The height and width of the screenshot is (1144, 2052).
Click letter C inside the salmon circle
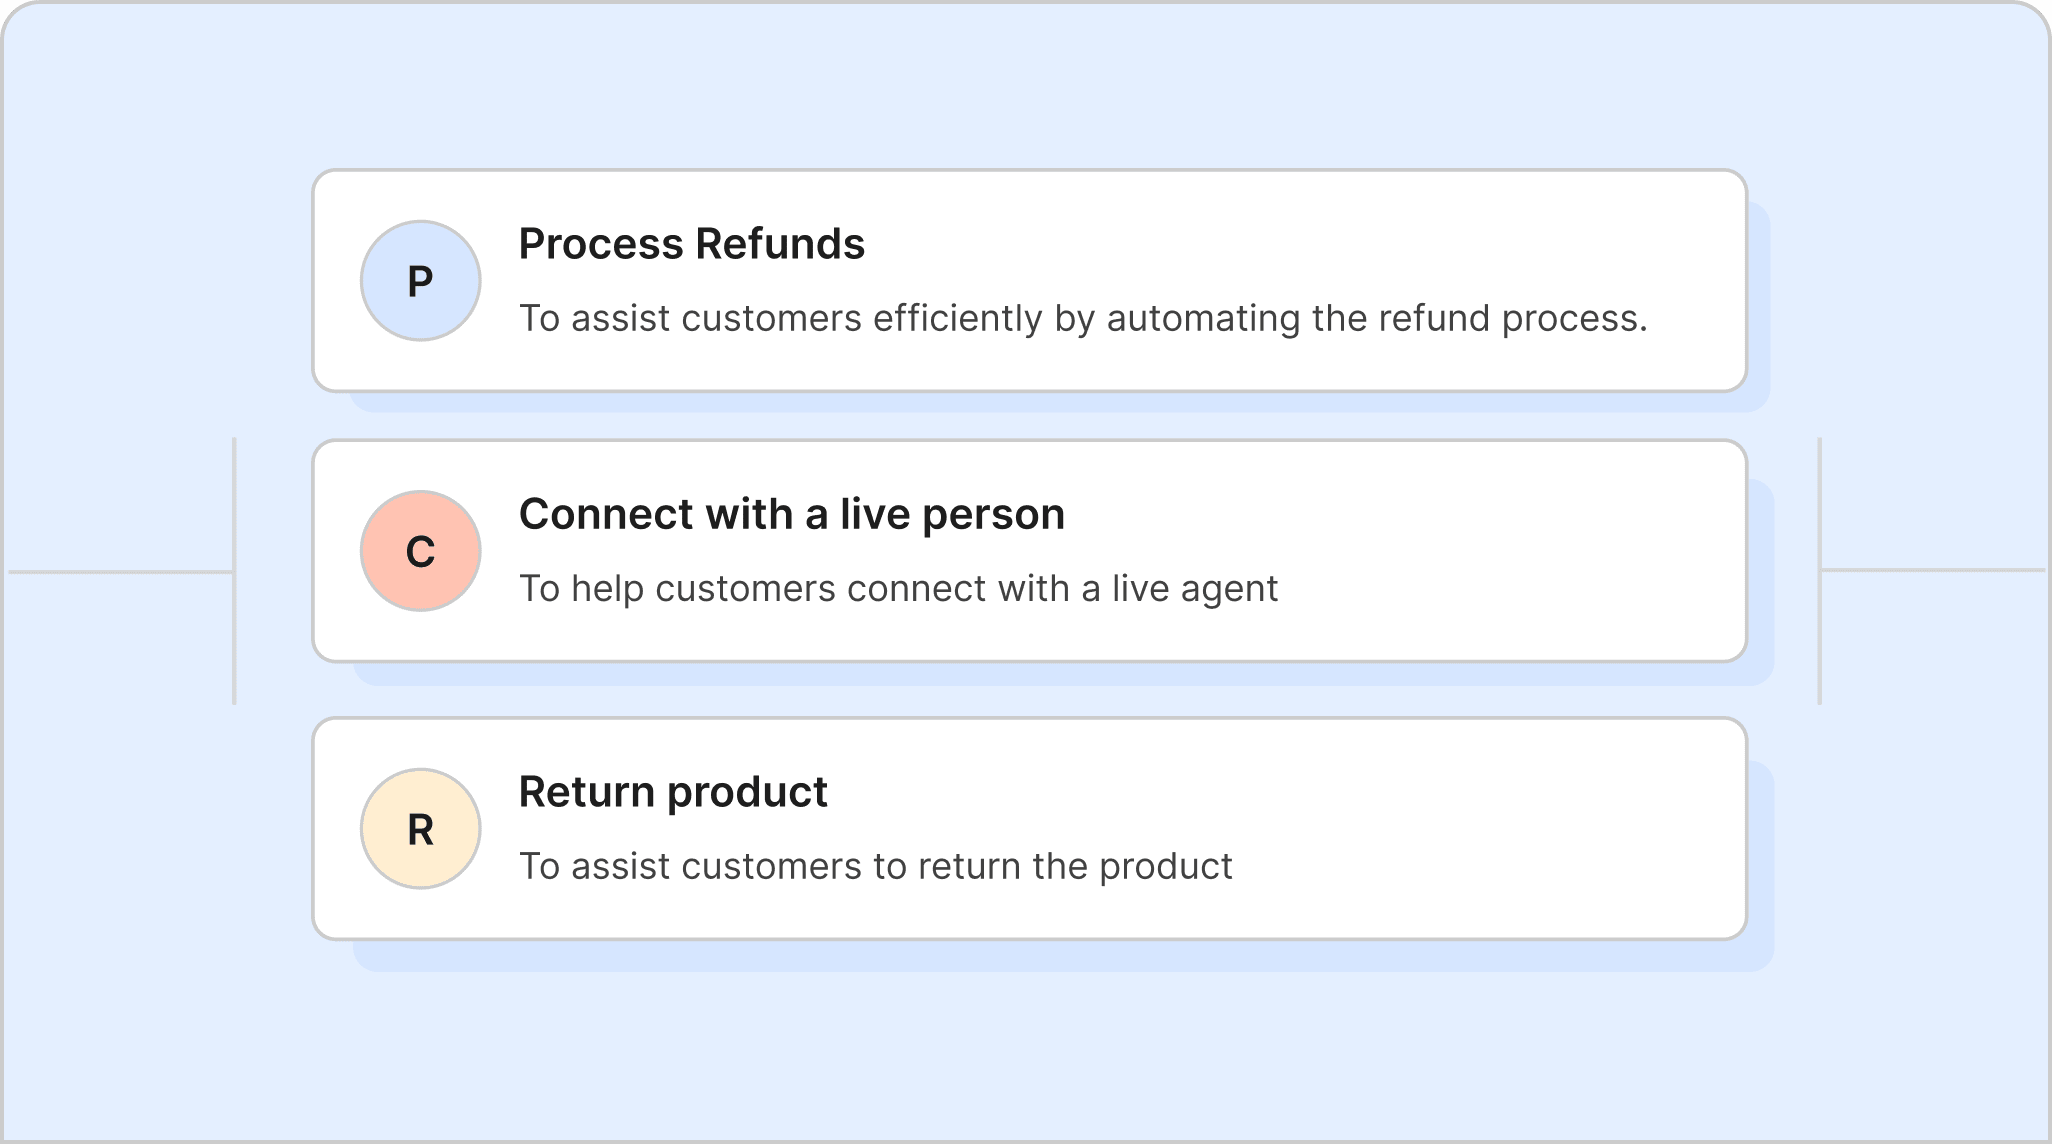point(420,552)
